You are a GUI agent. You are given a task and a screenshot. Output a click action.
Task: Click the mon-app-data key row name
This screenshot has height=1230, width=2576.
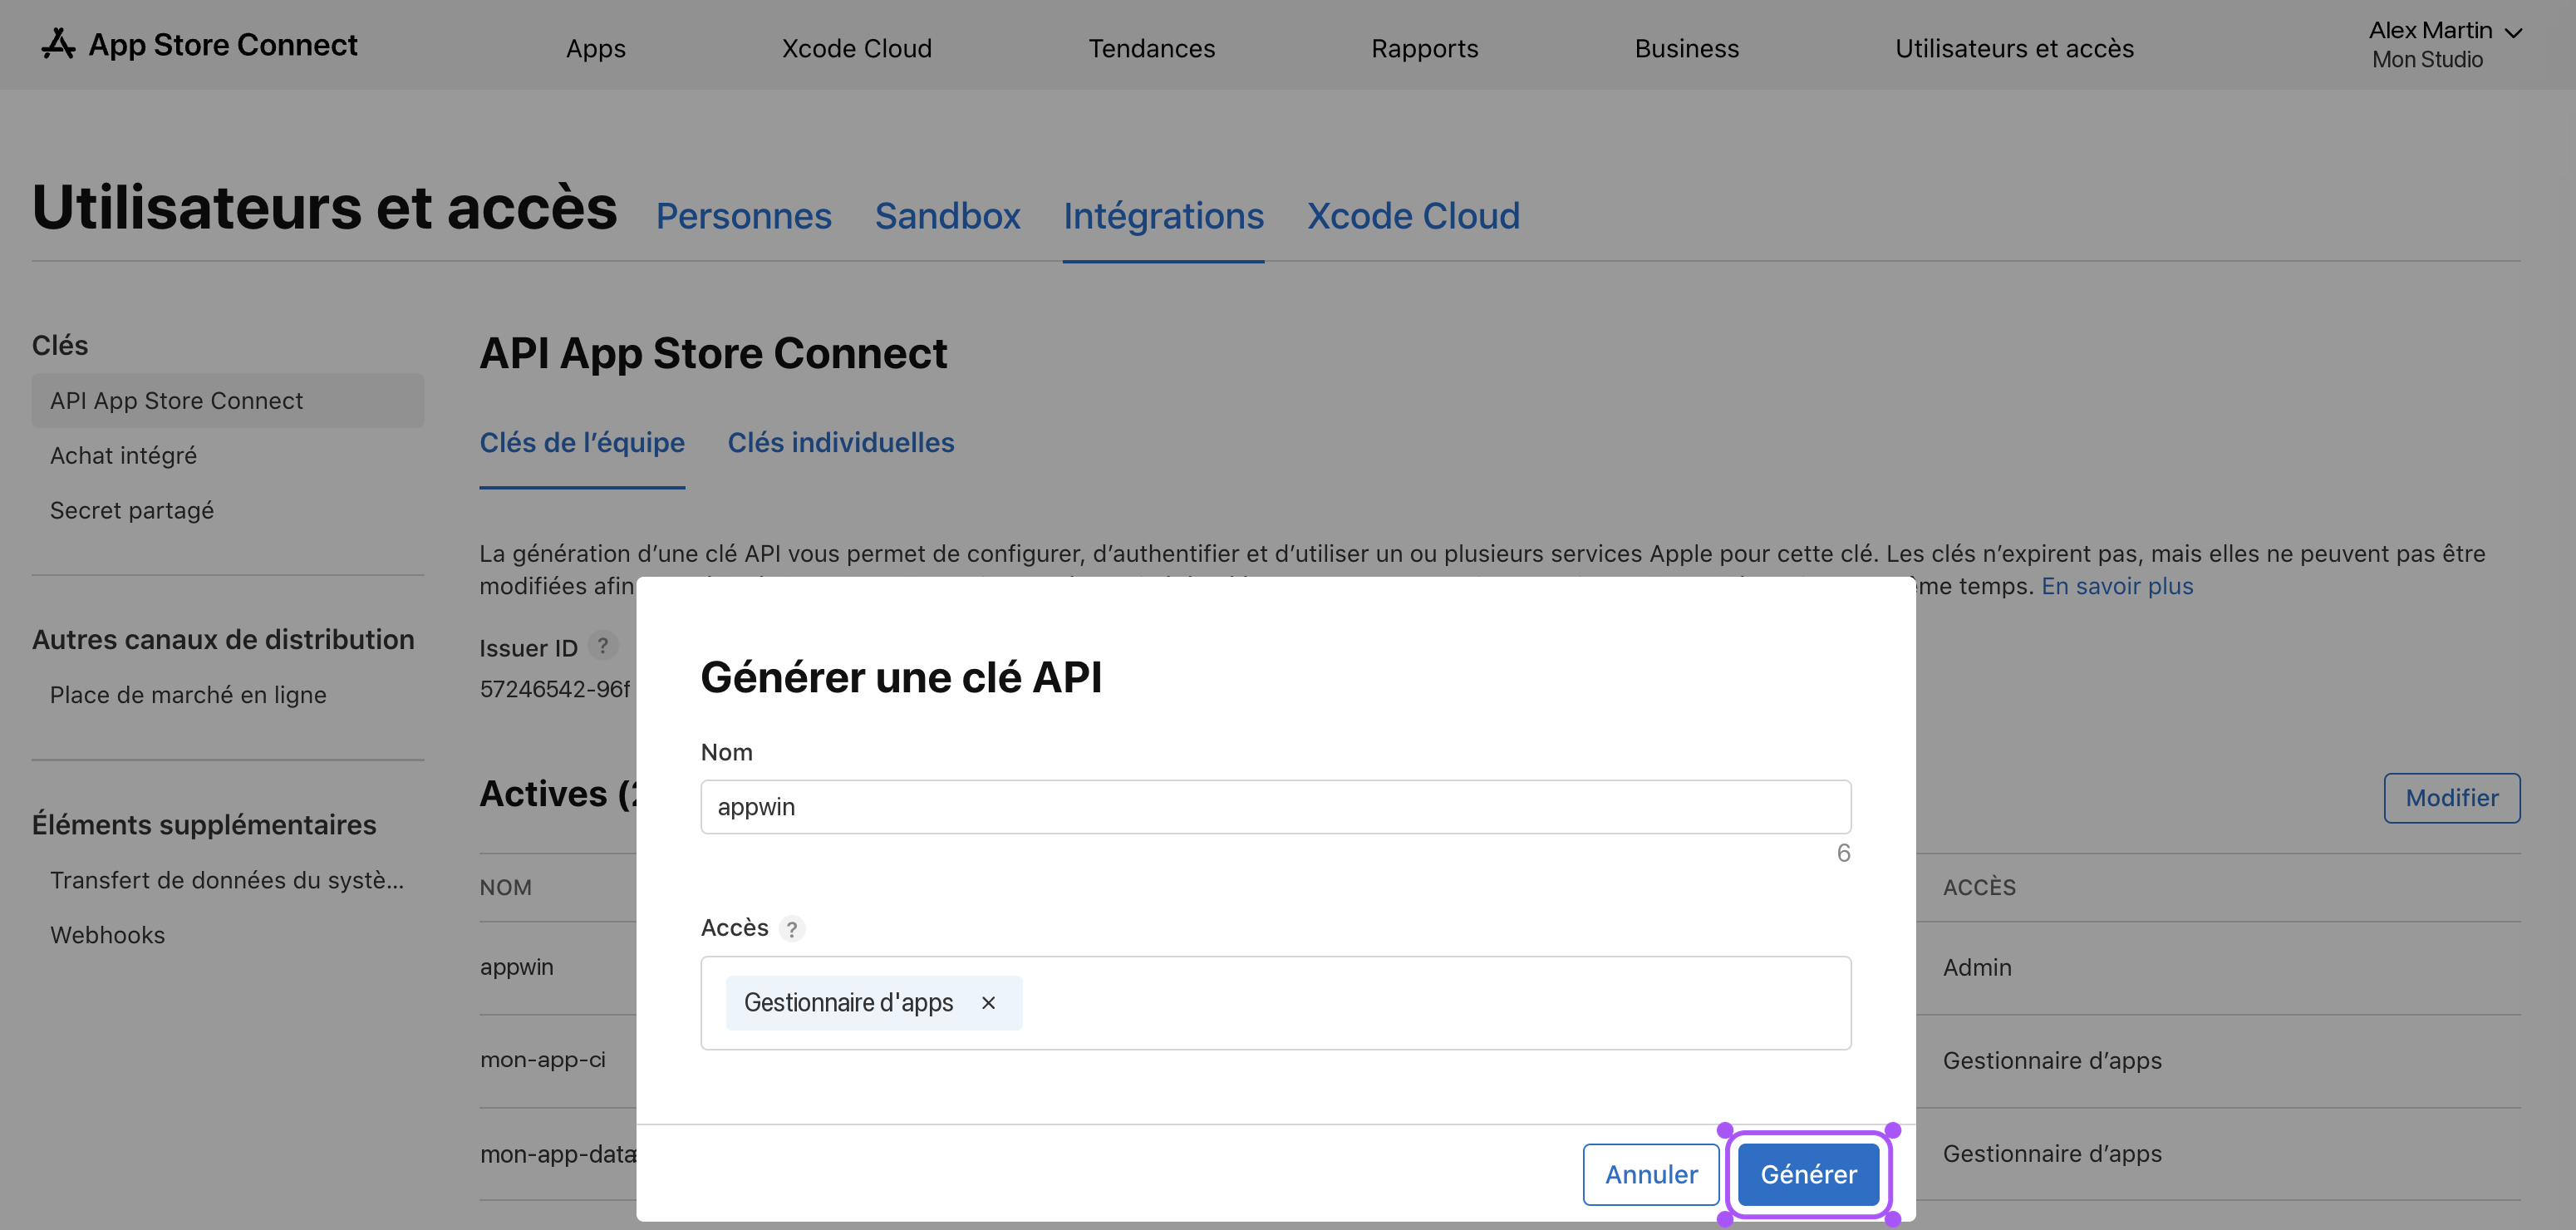point(558,1154)
